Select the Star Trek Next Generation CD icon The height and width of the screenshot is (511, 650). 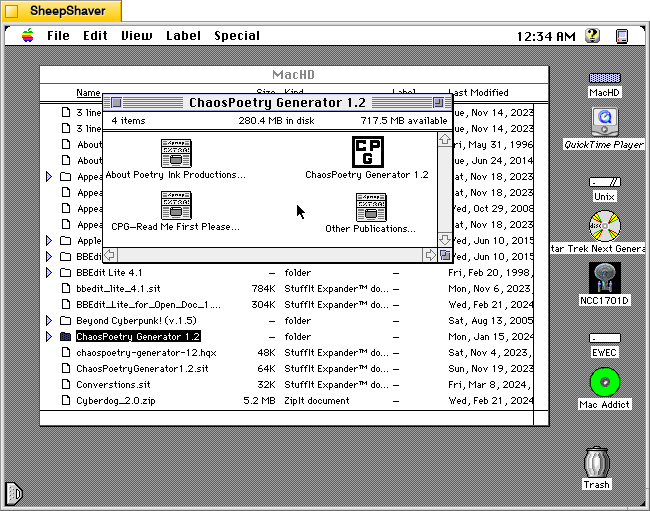[604, 226]
